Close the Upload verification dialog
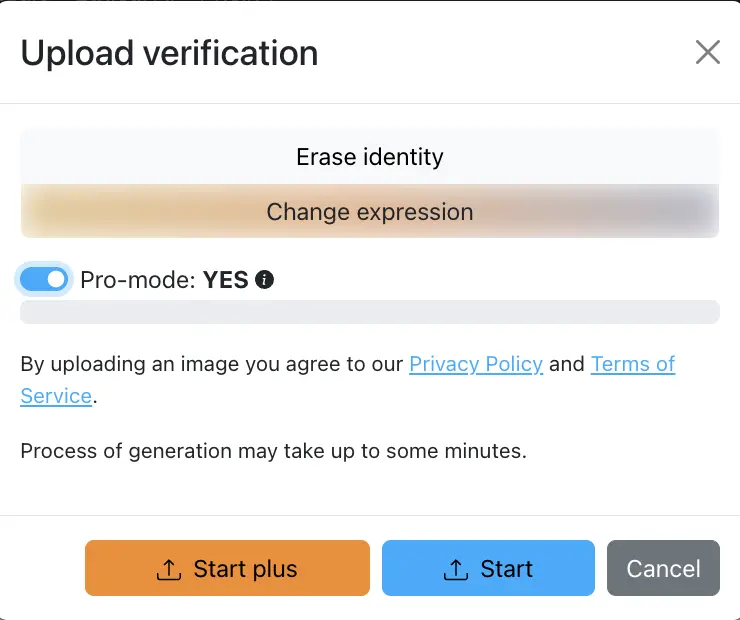 pos(708,53)
